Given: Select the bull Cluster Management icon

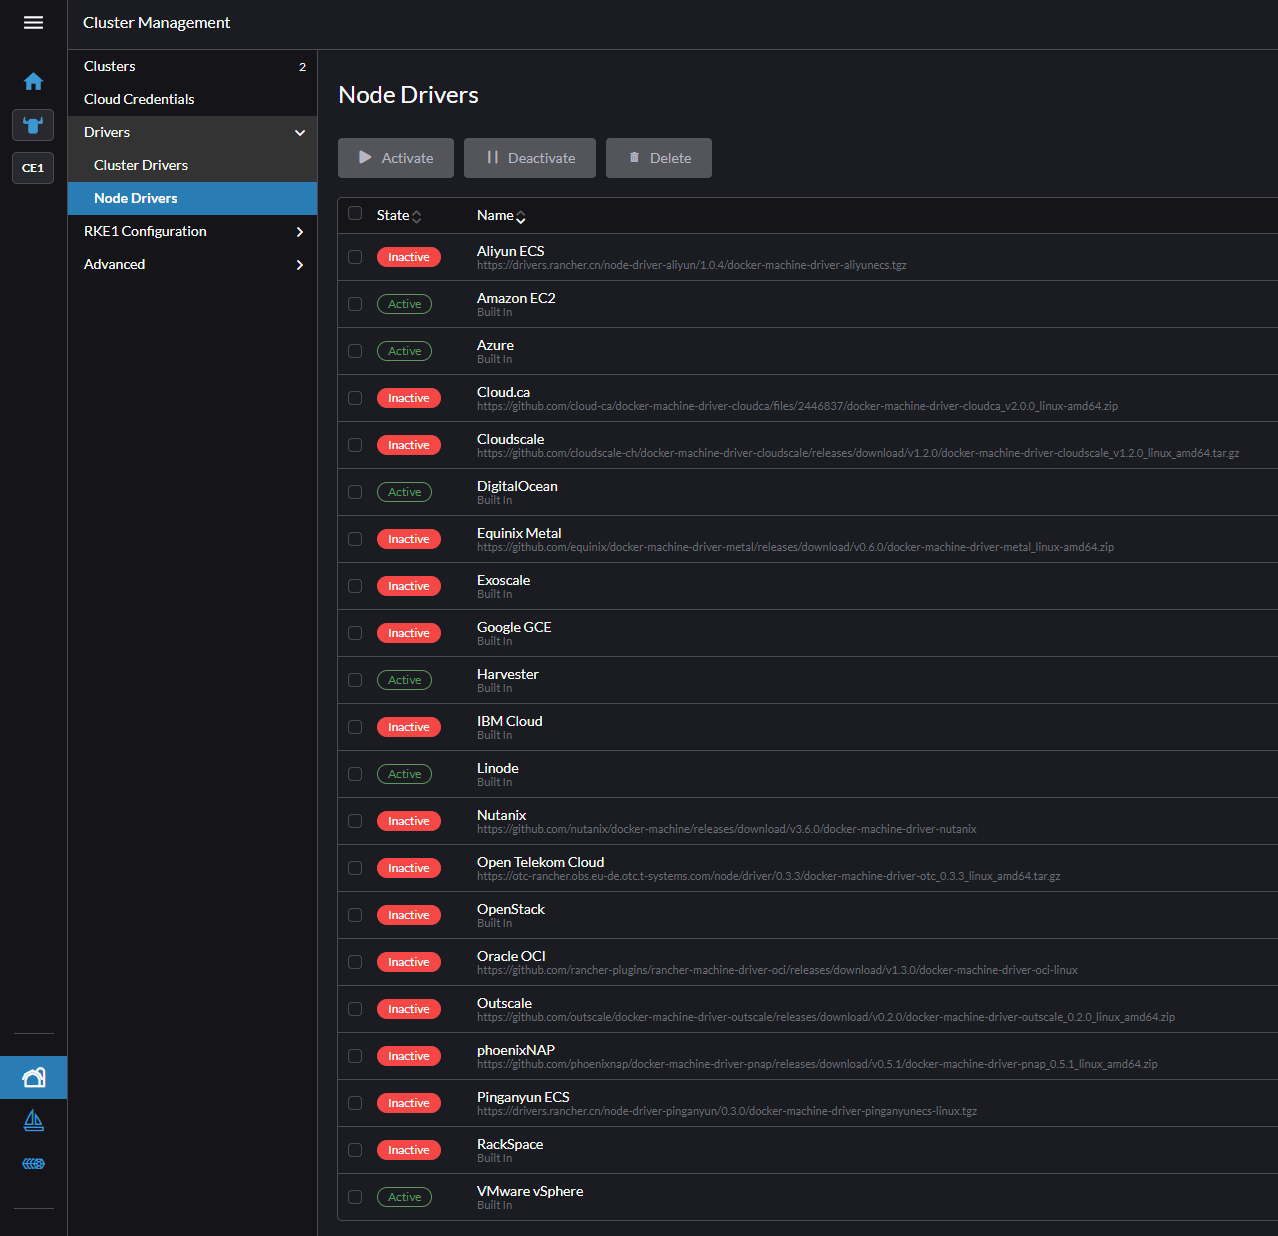Looking at the screenshot, I should point(33,125).
